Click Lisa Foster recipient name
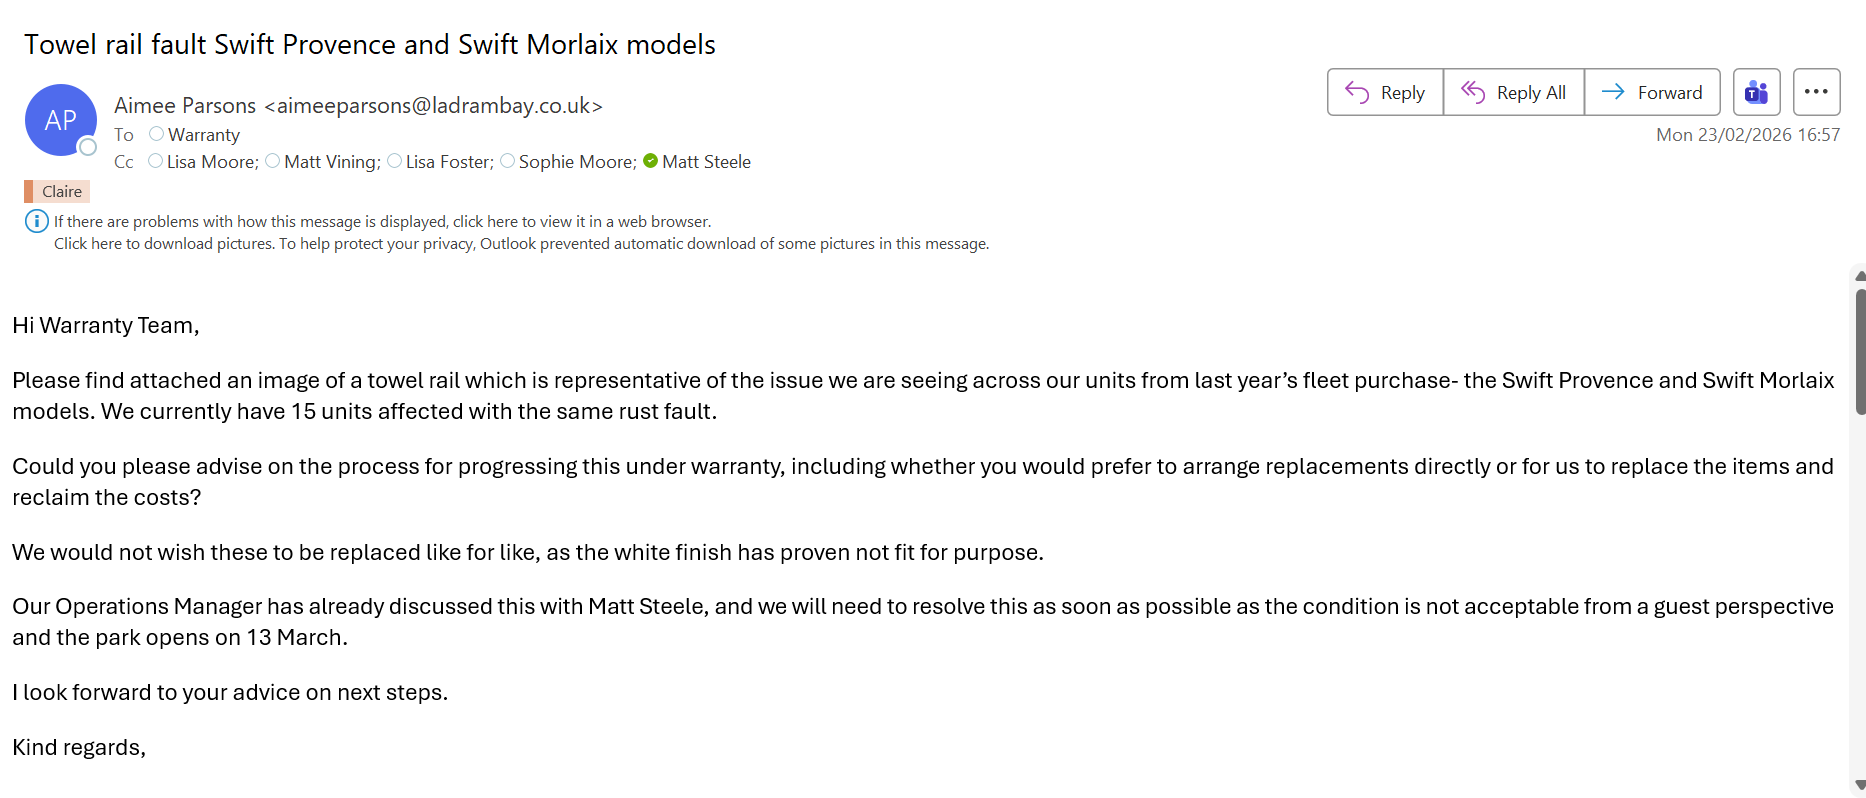The height and width of the screenshot is (798, 1866). 449,161
